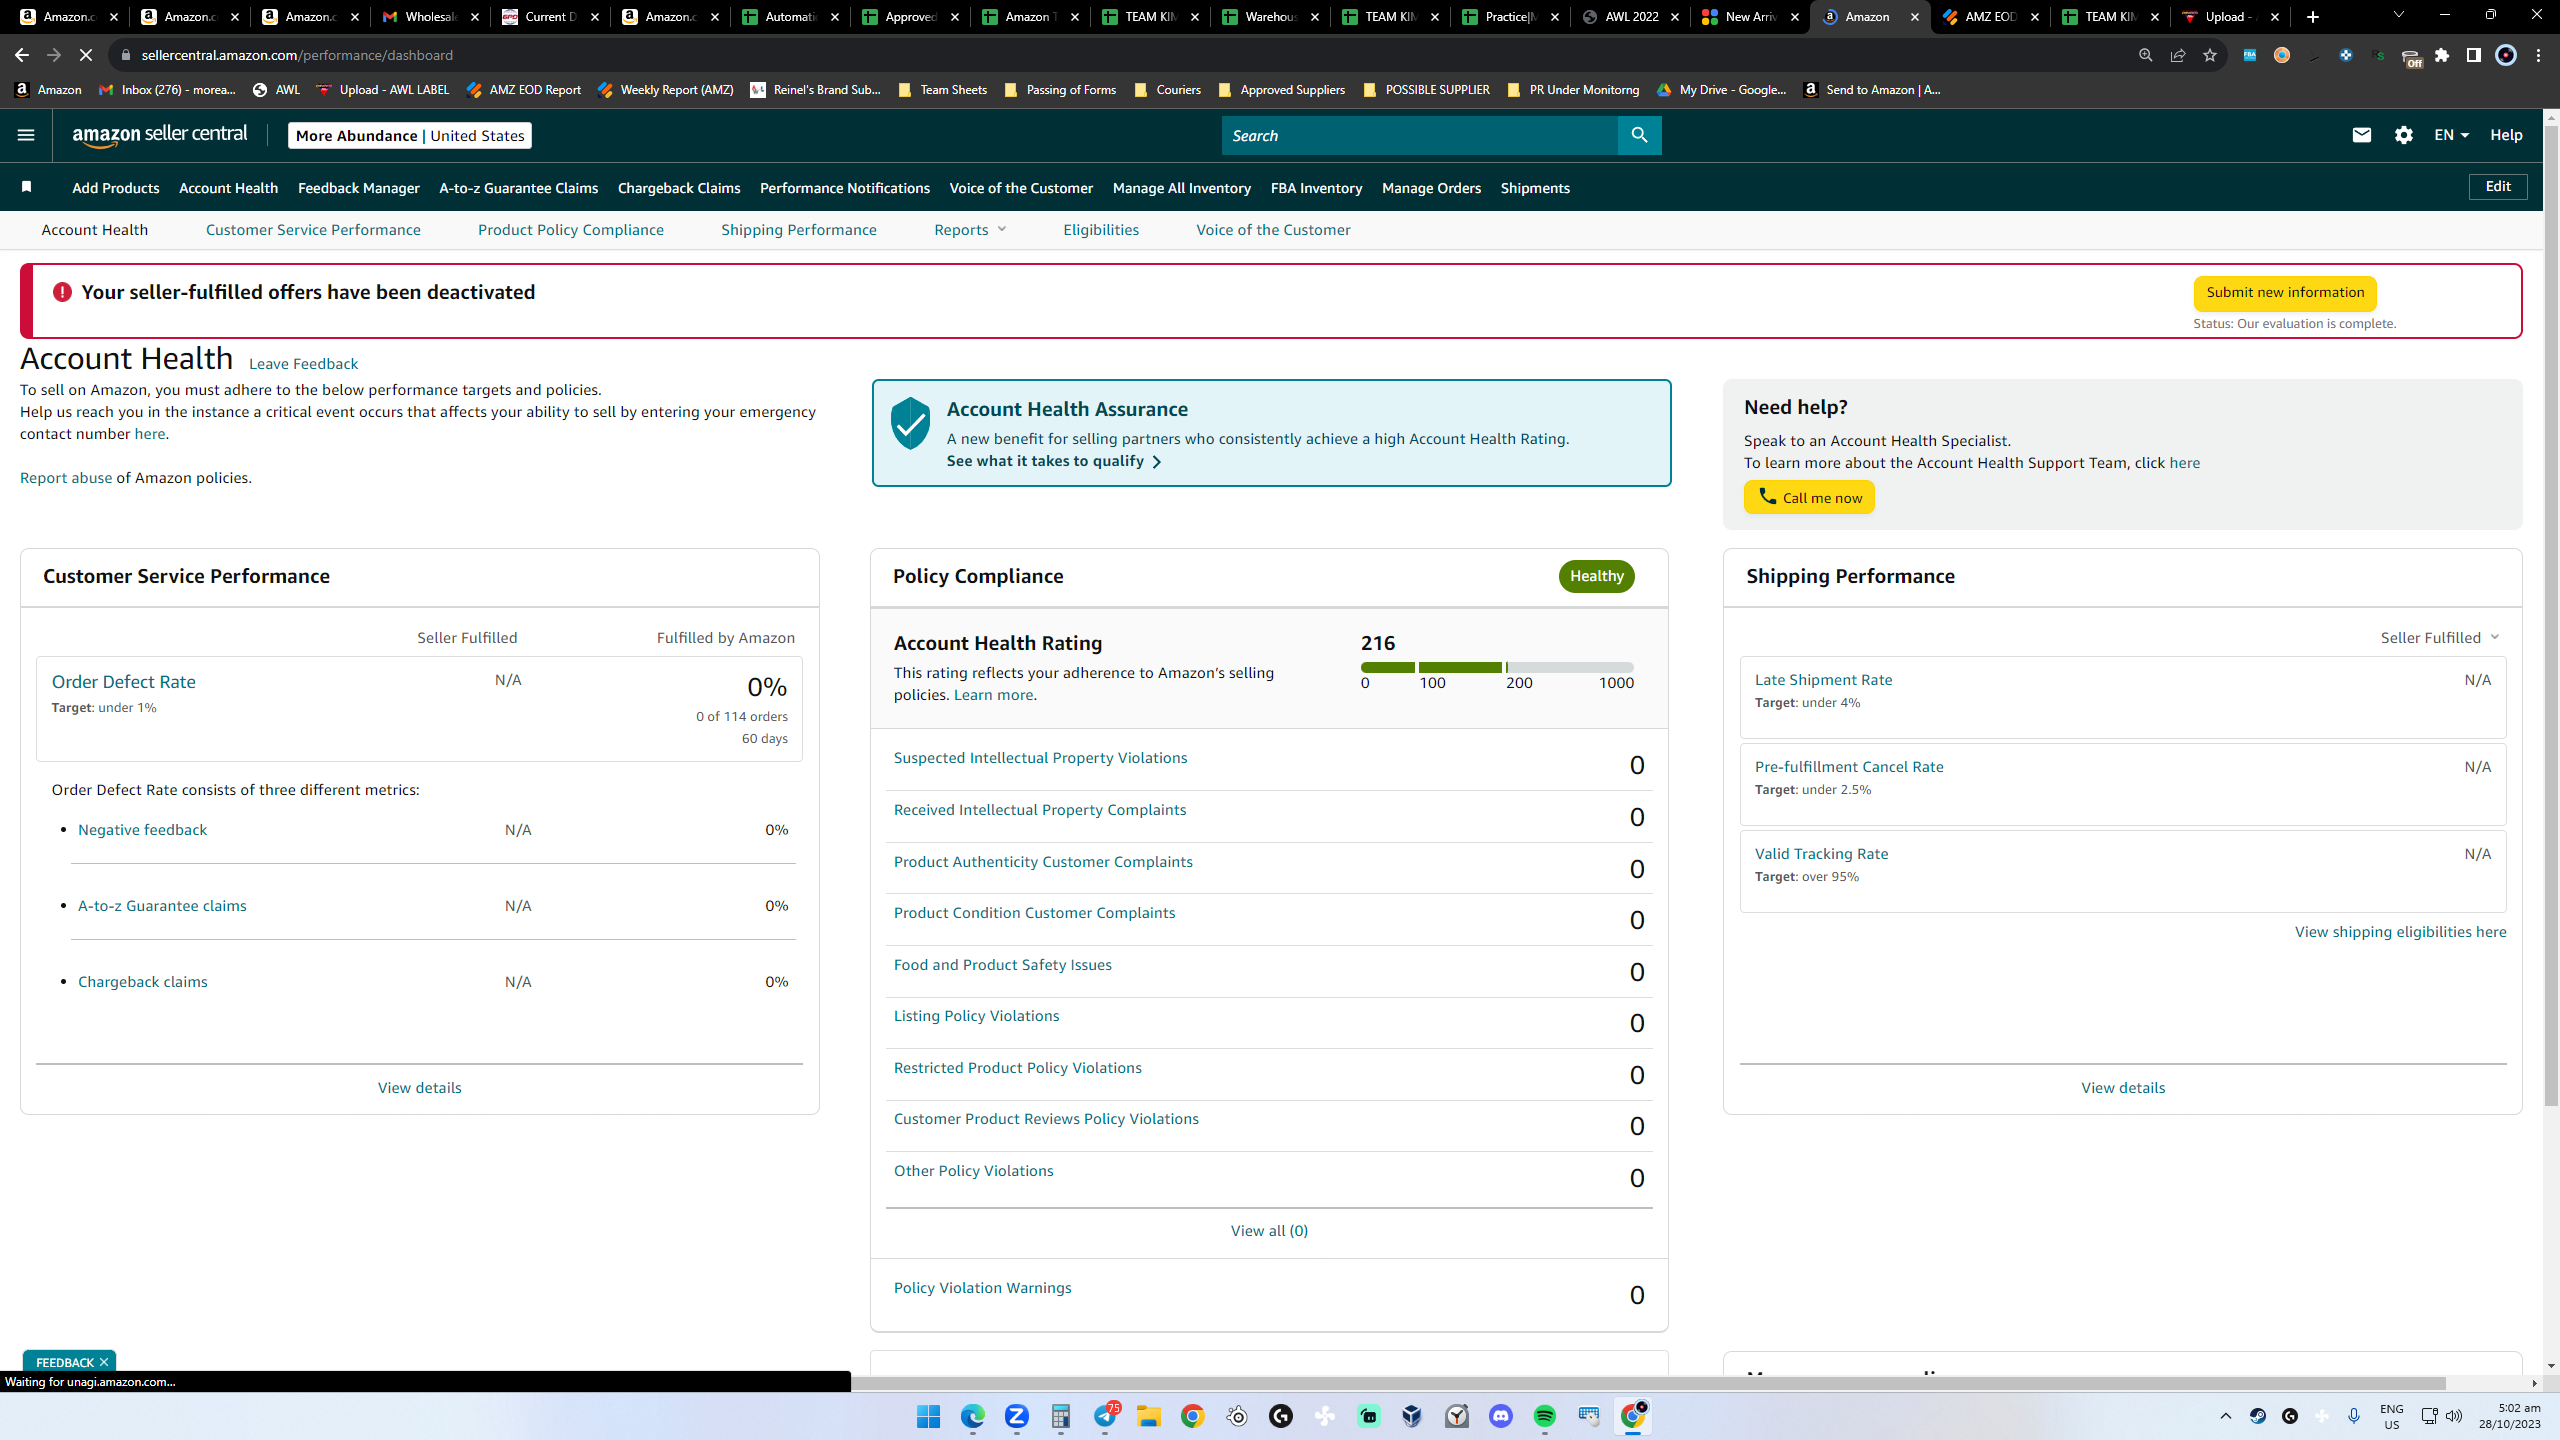Click the horizontal scrollbar at page bottom

pyautogui.click(x=1648, y=1383)
